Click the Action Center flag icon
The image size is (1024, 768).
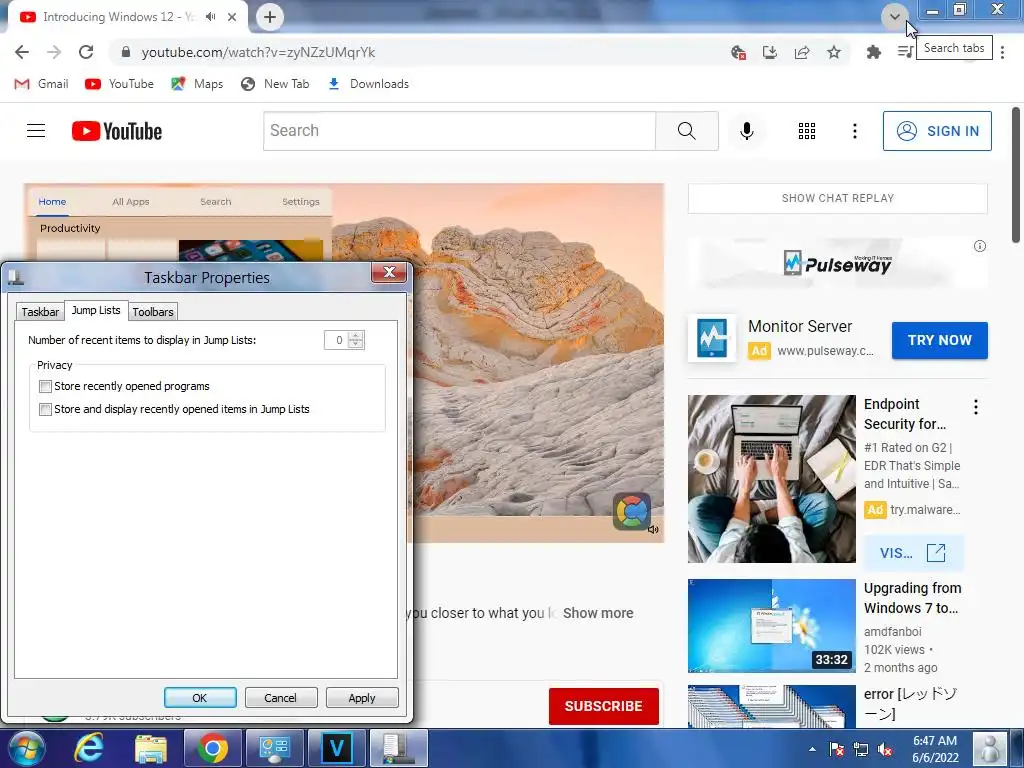pyautogui.click(x=837, y=750)
